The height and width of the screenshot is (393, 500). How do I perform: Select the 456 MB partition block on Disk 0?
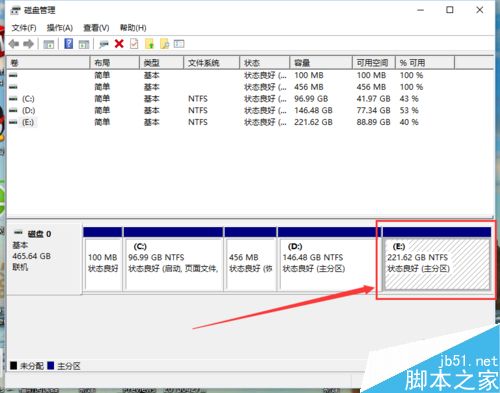[x=251, y=259]
